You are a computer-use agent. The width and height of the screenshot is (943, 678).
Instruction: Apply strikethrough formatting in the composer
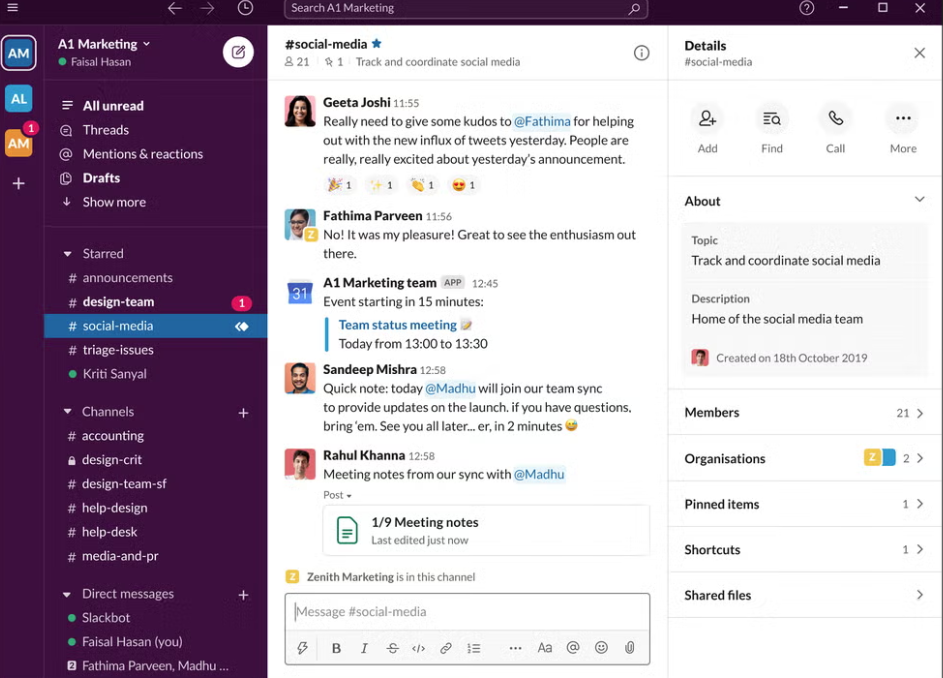(392, 648)
